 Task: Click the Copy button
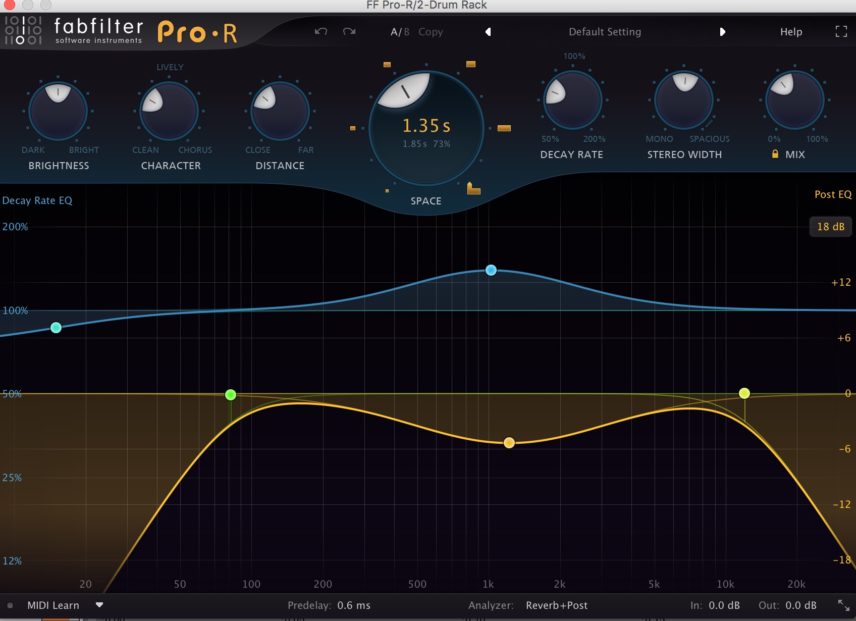[431, 32]
